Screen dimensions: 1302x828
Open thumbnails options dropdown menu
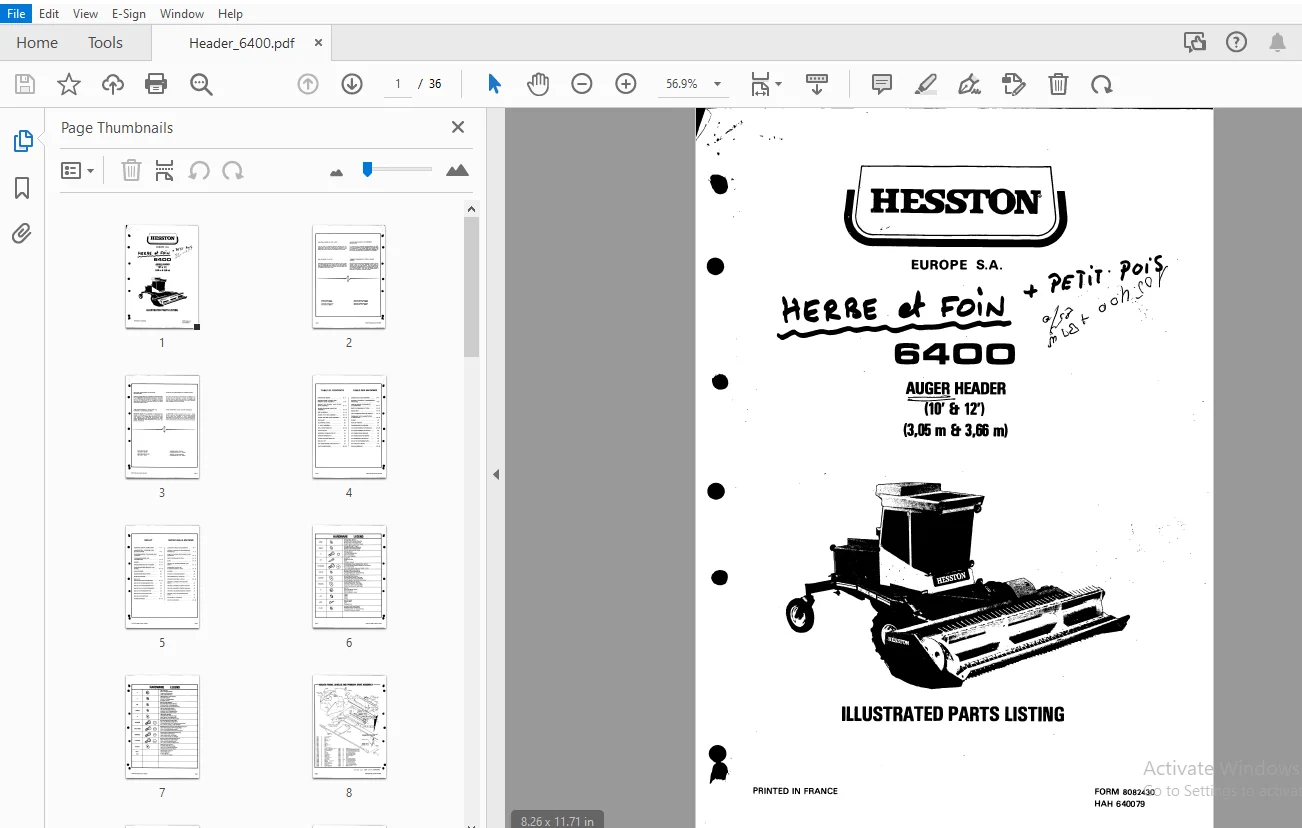[x=78, y=170]
